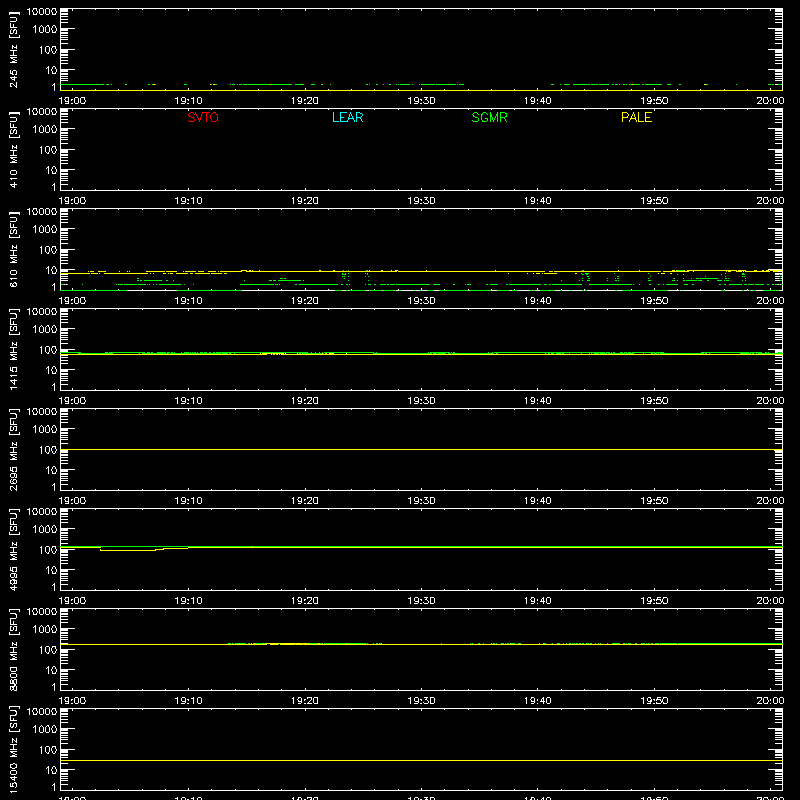Click the 19:10 label on 245 MHz time axis
The height and width of the screenshot is (800, 800).
coord(188,101)
